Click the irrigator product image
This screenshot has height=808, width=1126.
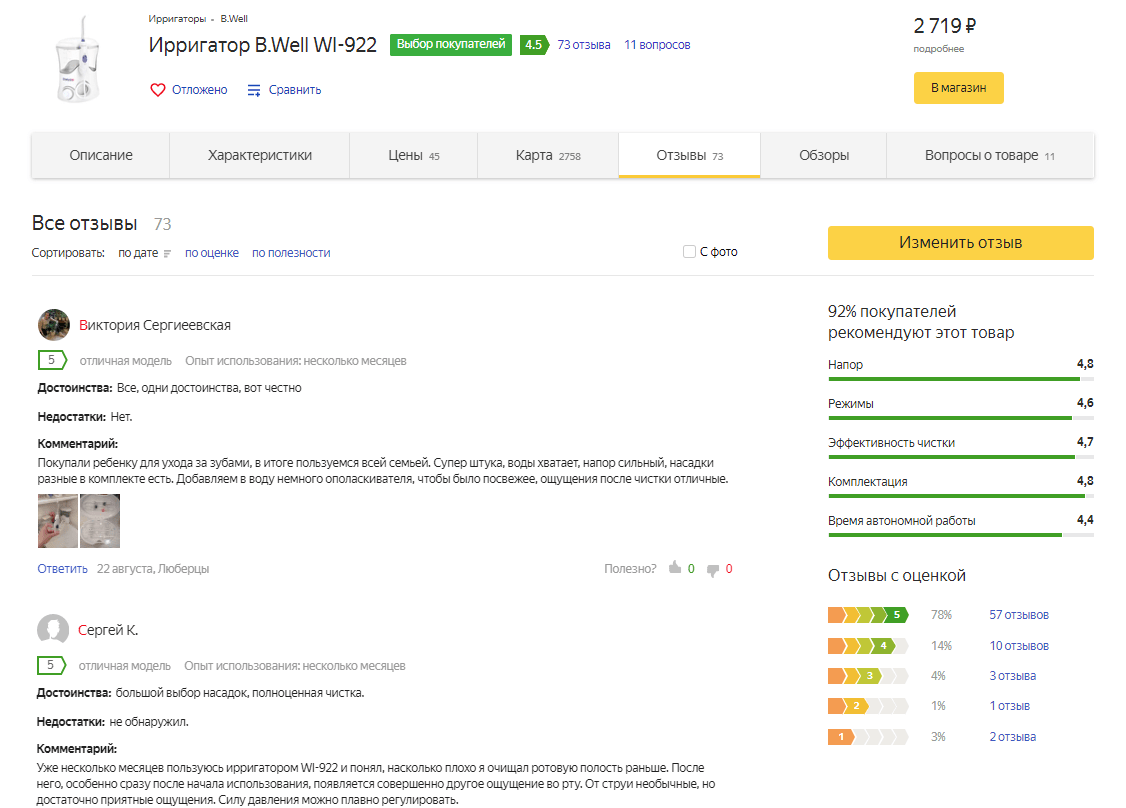click(x=78, y=59)
